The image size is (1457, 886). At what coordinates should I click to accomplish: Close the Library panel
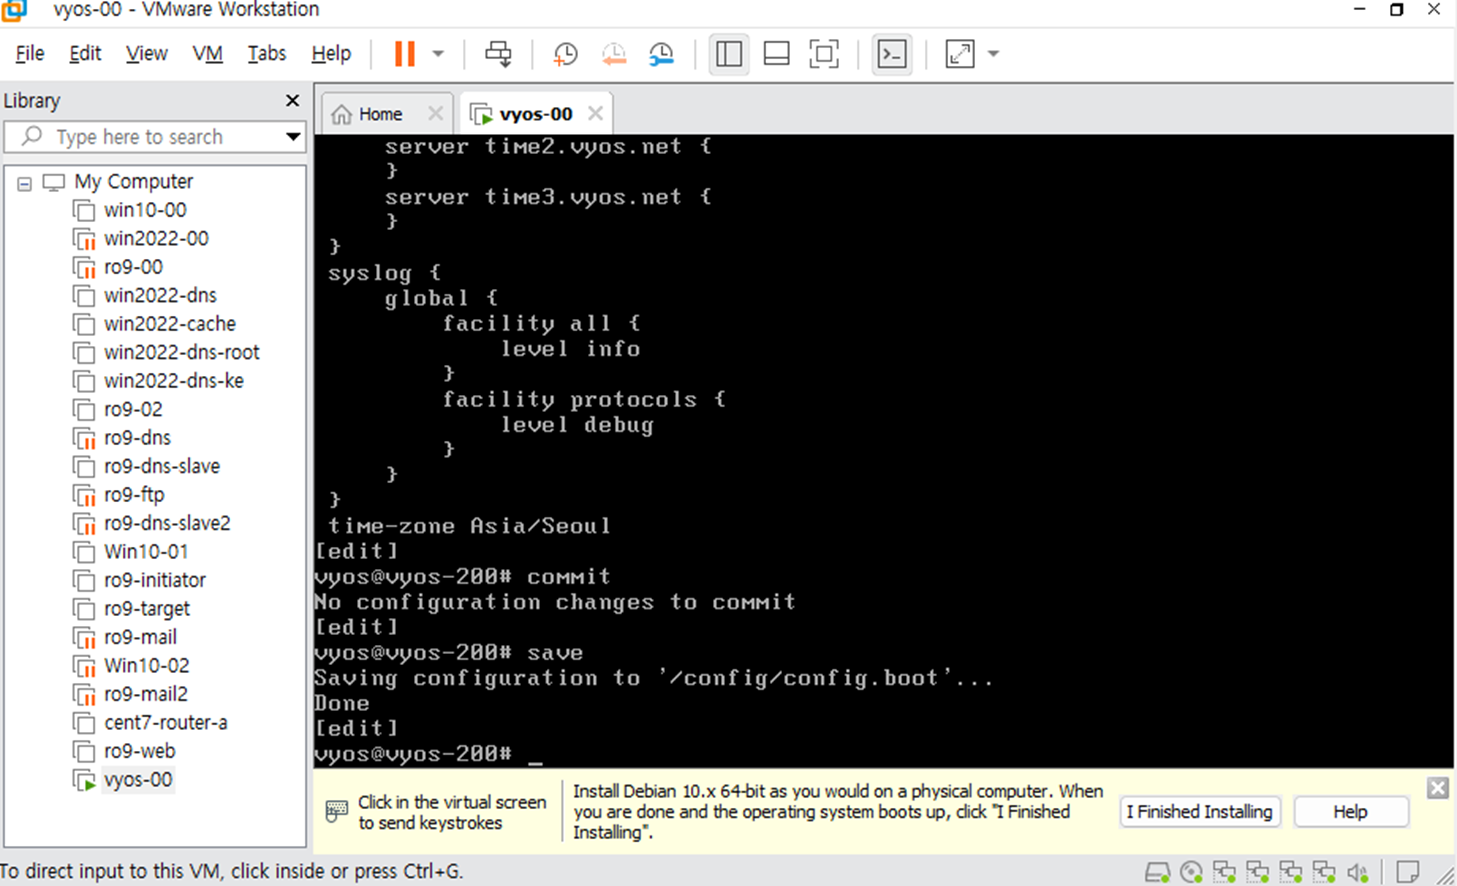point(292,100)
